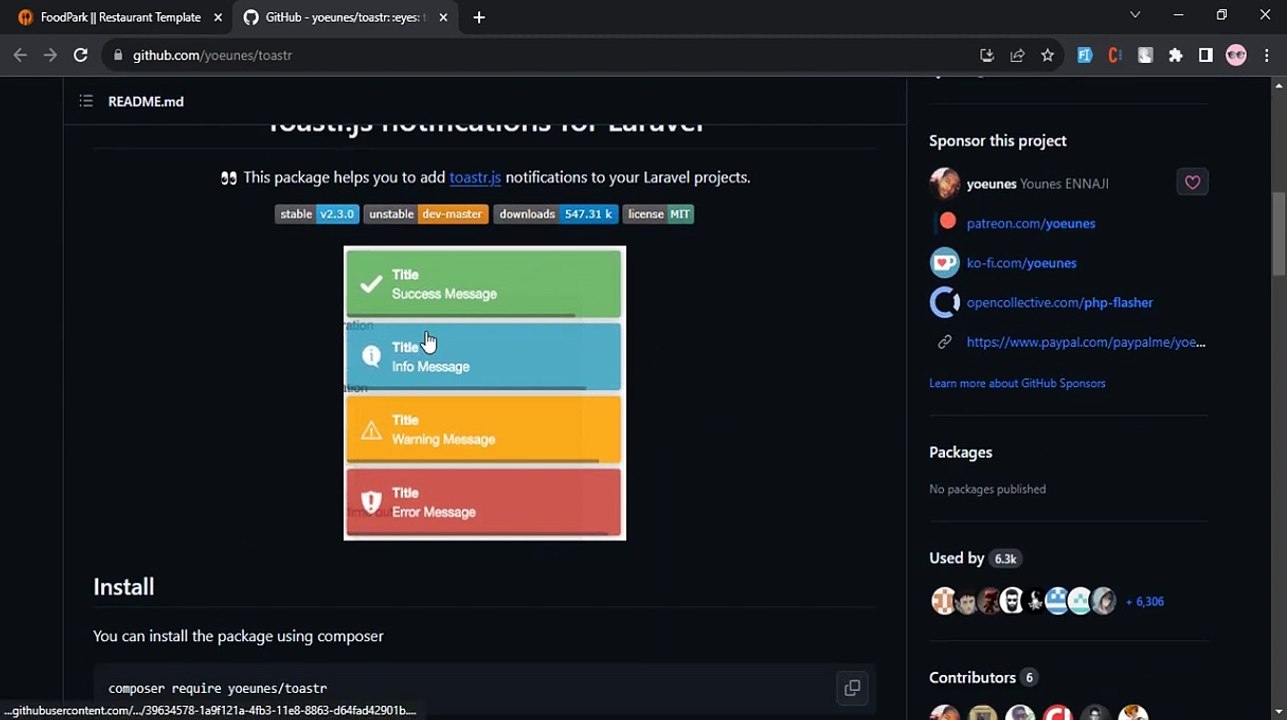Click the + 6,306 dependents link

pyautogui.click(x=1145, y=601)
